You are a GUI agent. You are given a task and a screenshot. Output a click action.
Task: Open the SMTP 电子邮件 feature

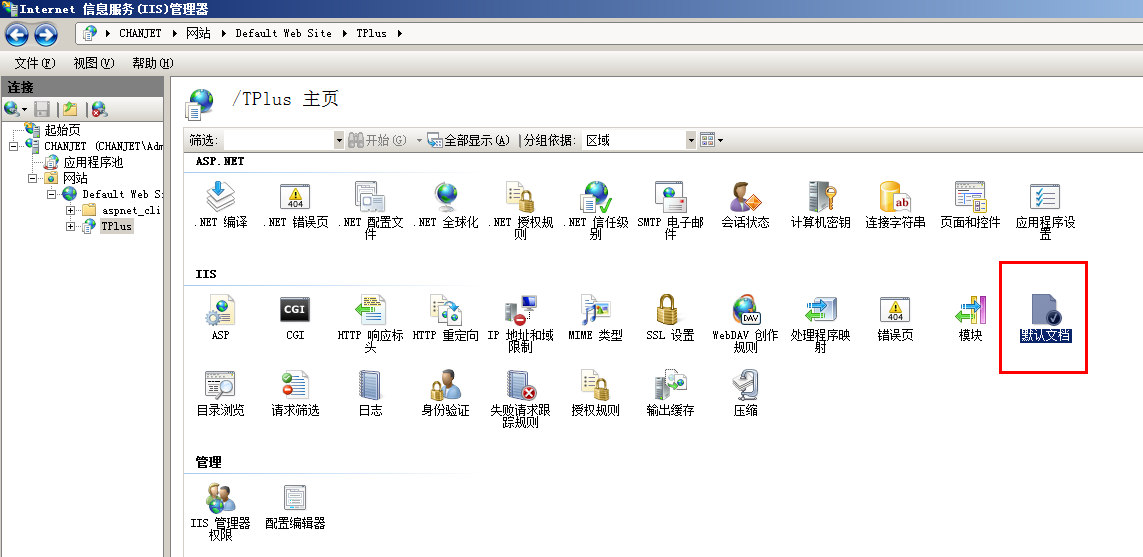coord(671,210)
